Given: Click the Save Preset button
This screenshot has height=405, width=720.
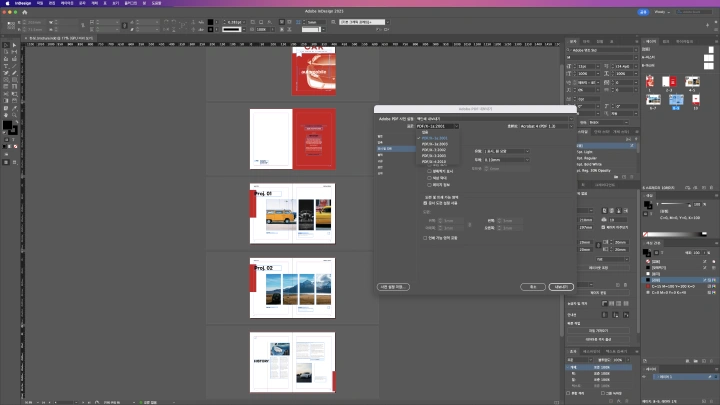Looking at the screenshot, I should (x=394, y=287).
